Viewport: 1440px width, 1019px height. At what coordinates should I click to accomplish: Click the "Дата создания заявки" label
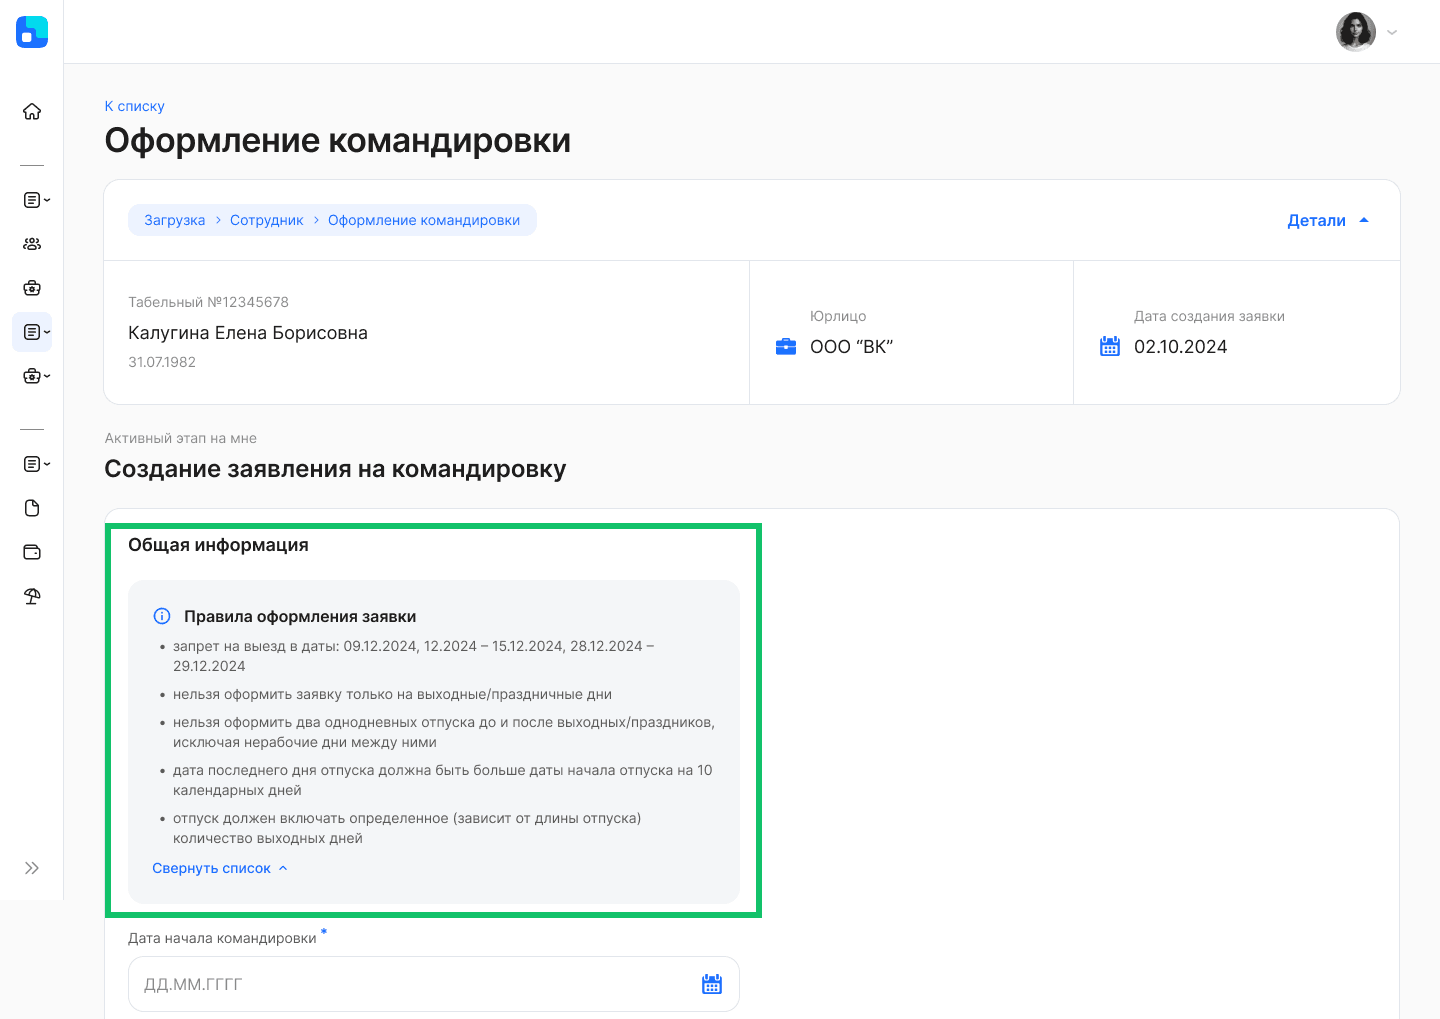click(1209, 316)
